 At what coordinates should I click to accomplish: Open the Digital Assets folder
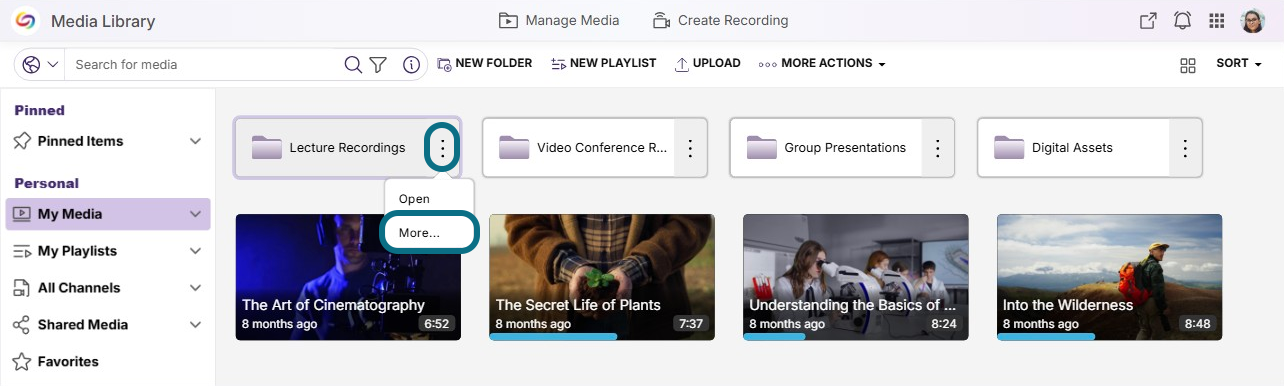tap(1073, 148)
